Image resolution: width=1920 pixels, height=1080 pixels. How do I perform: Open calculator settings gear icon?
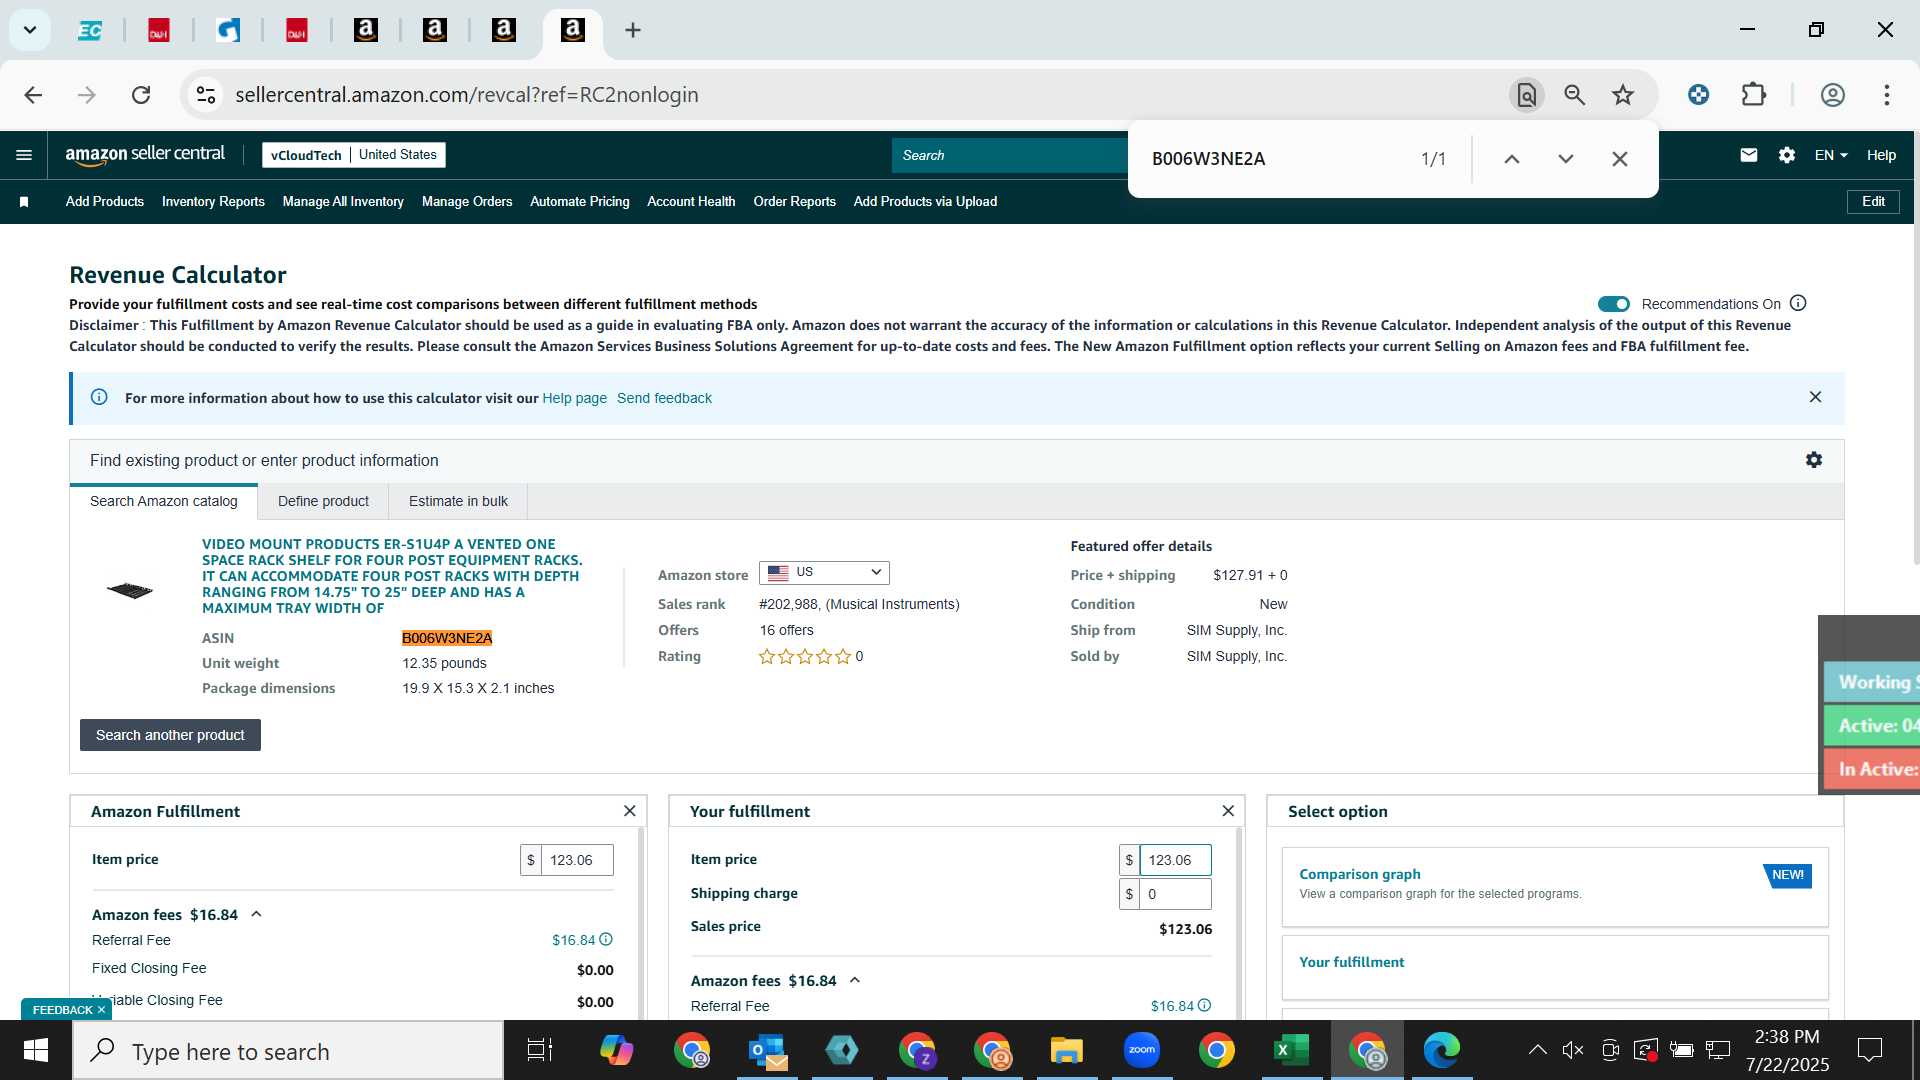(1814, 460)
